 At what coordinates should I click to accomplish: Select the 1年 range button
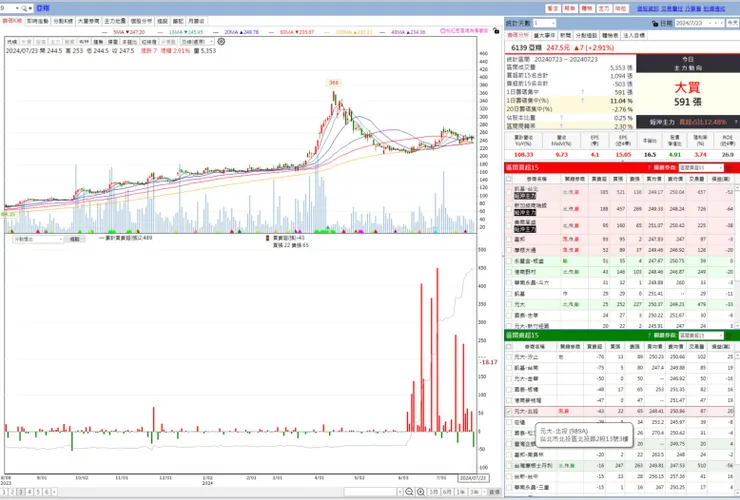click(461, 492)
